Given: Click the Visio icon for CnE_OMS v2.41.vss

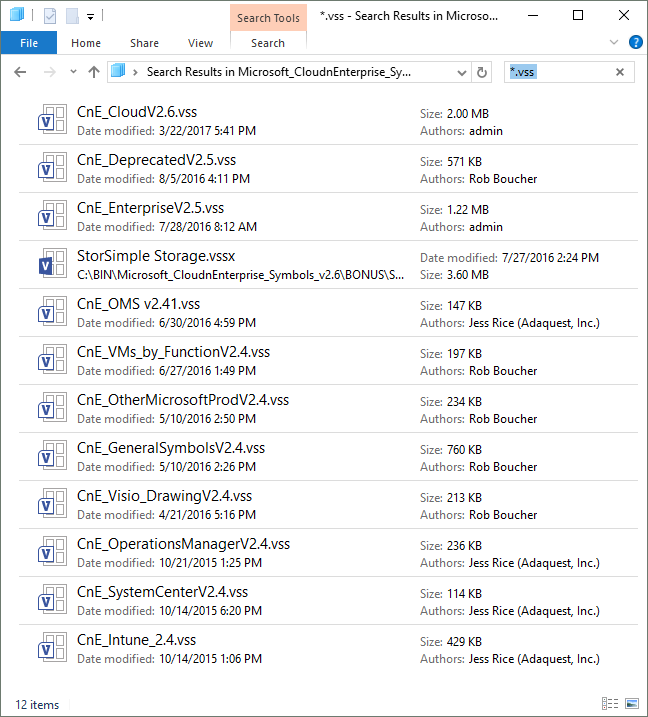Looking at the screenshot, I should 52,312.
